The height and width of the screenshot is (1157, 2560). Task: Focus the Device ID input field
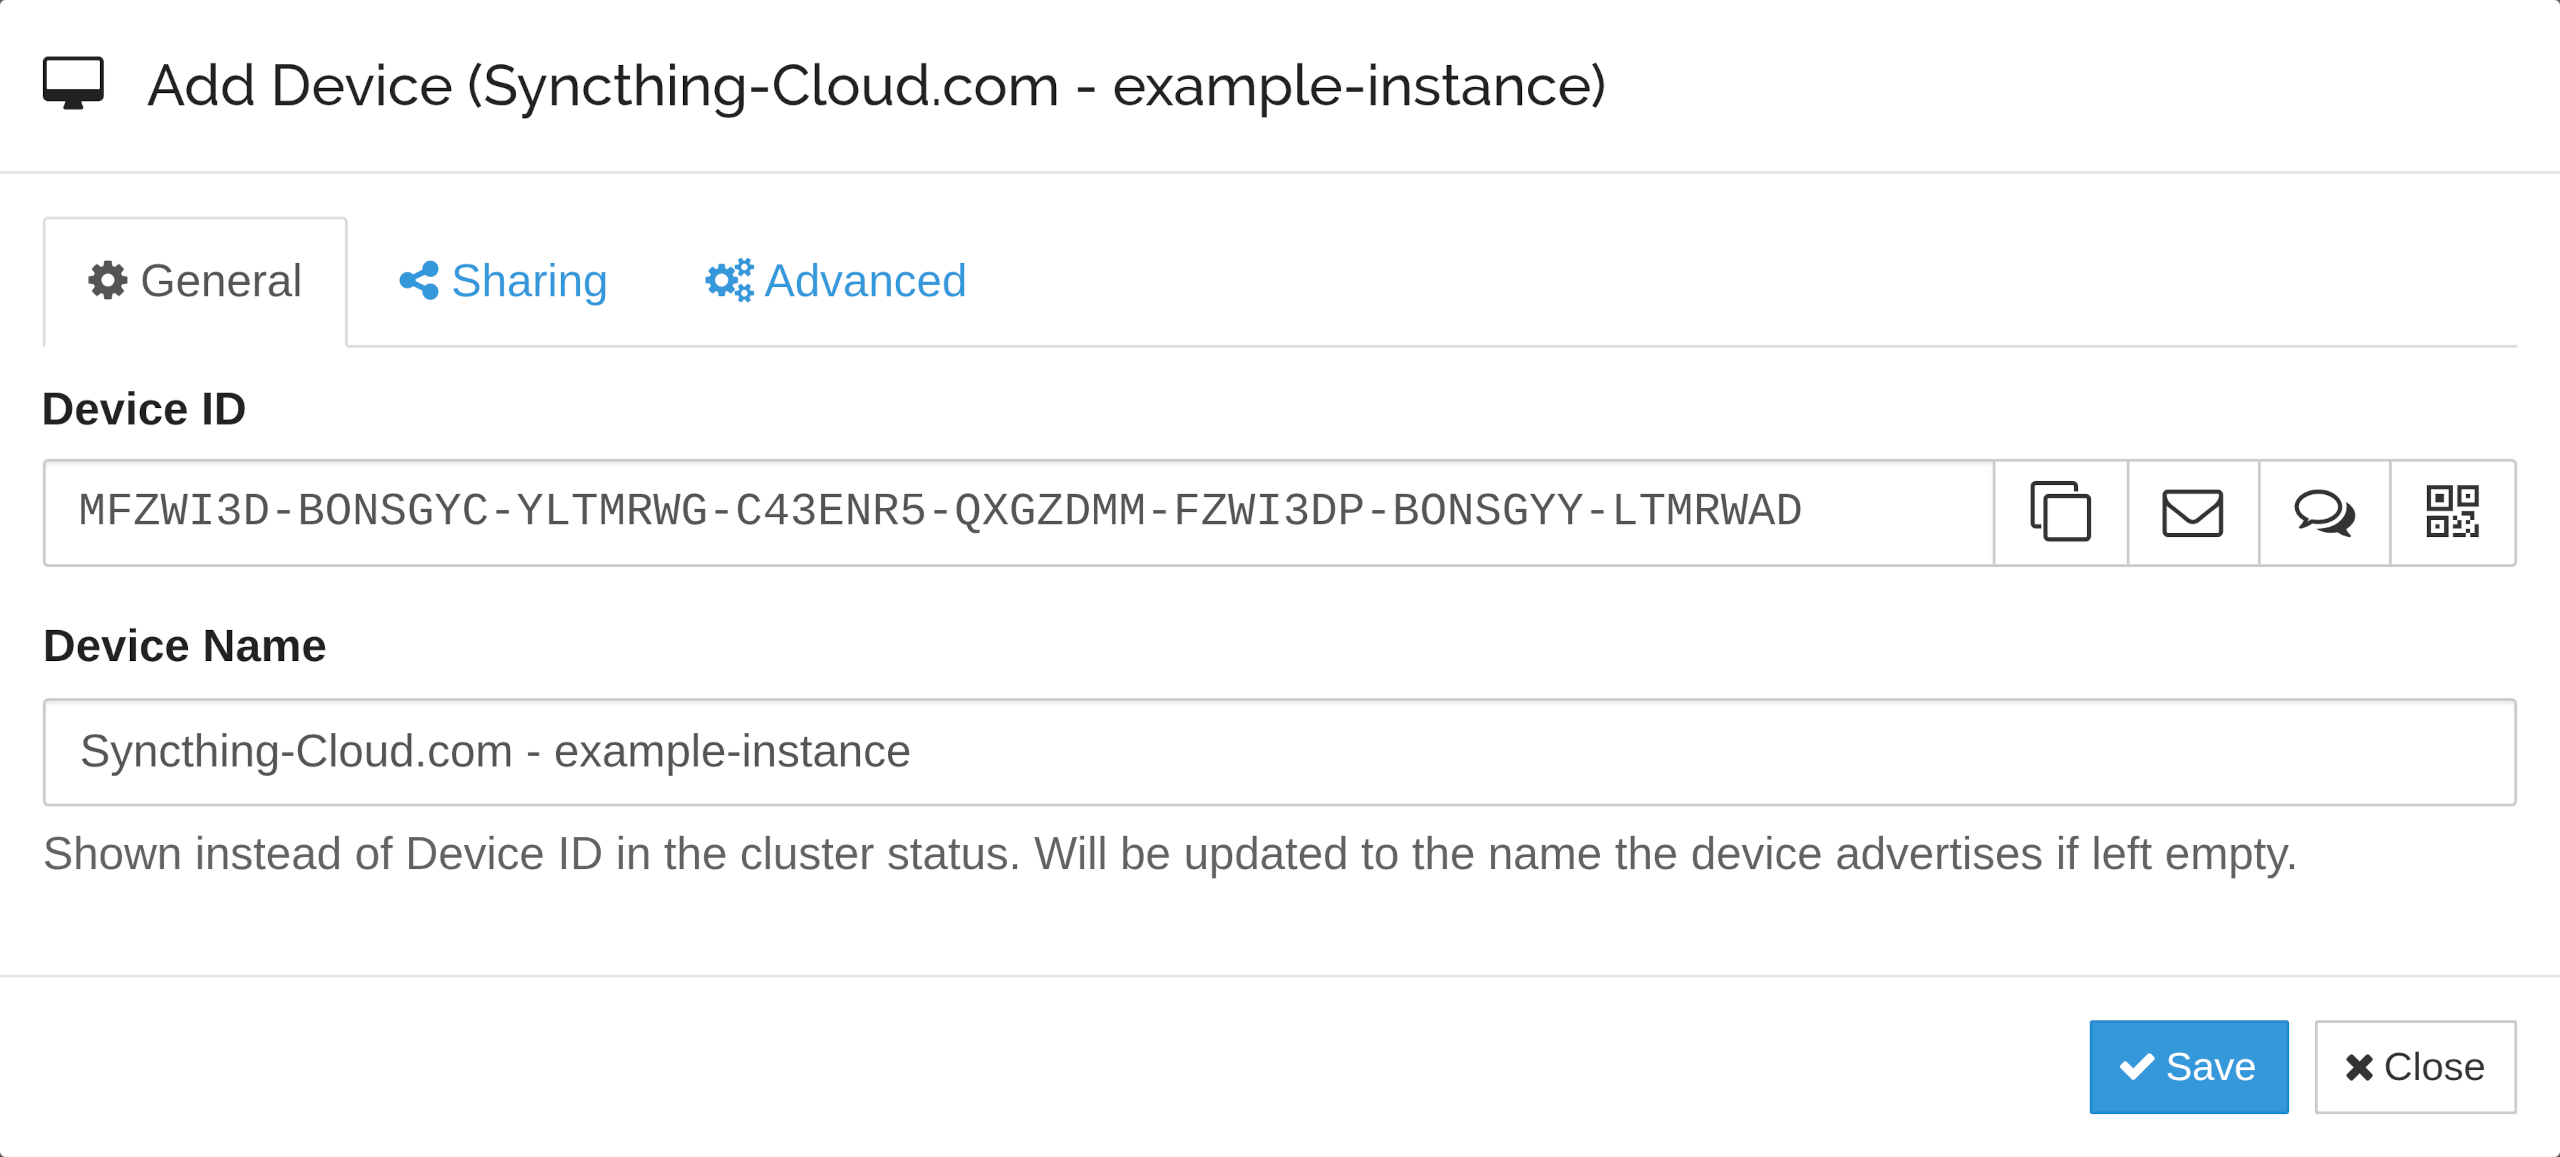[1018, 512]
